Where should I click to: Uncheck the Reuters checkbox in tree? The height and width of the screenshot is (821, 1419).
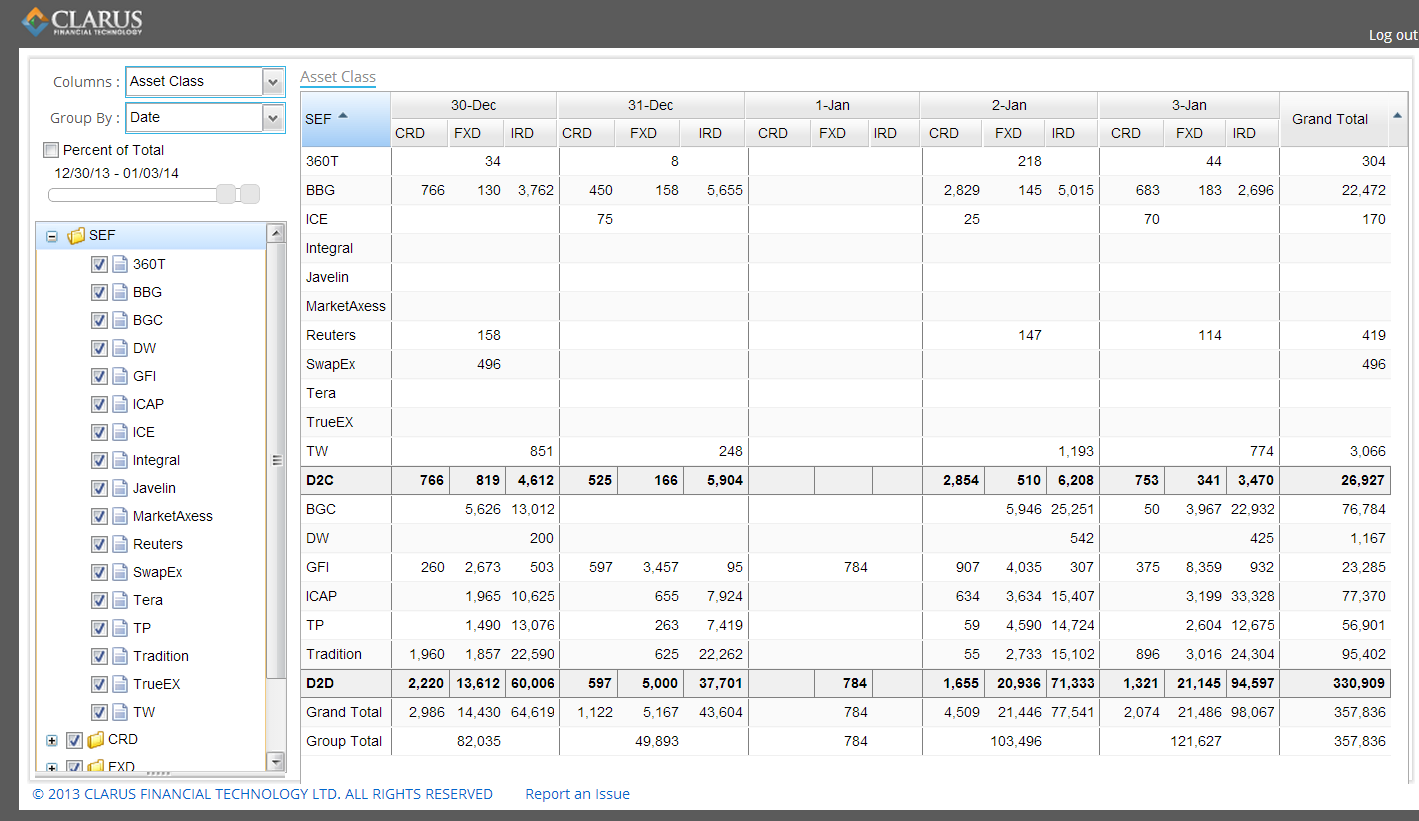click(99, 544)
